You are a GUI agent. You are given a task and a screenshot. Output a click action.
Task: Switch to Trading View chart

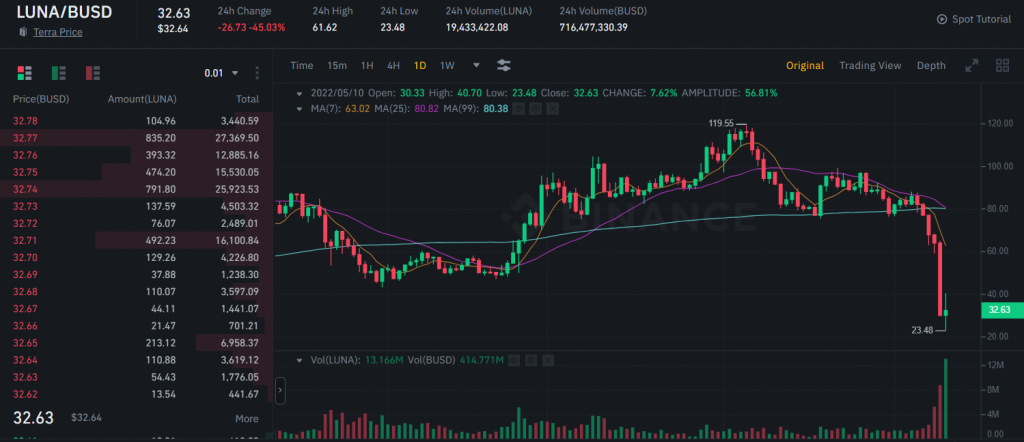870,65
